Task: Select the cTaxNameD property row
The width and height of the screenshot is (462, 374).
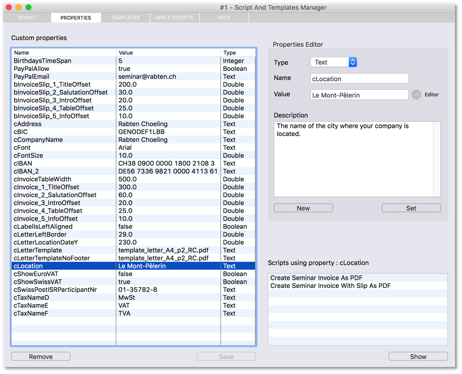Action: click(x=133, y=297)
